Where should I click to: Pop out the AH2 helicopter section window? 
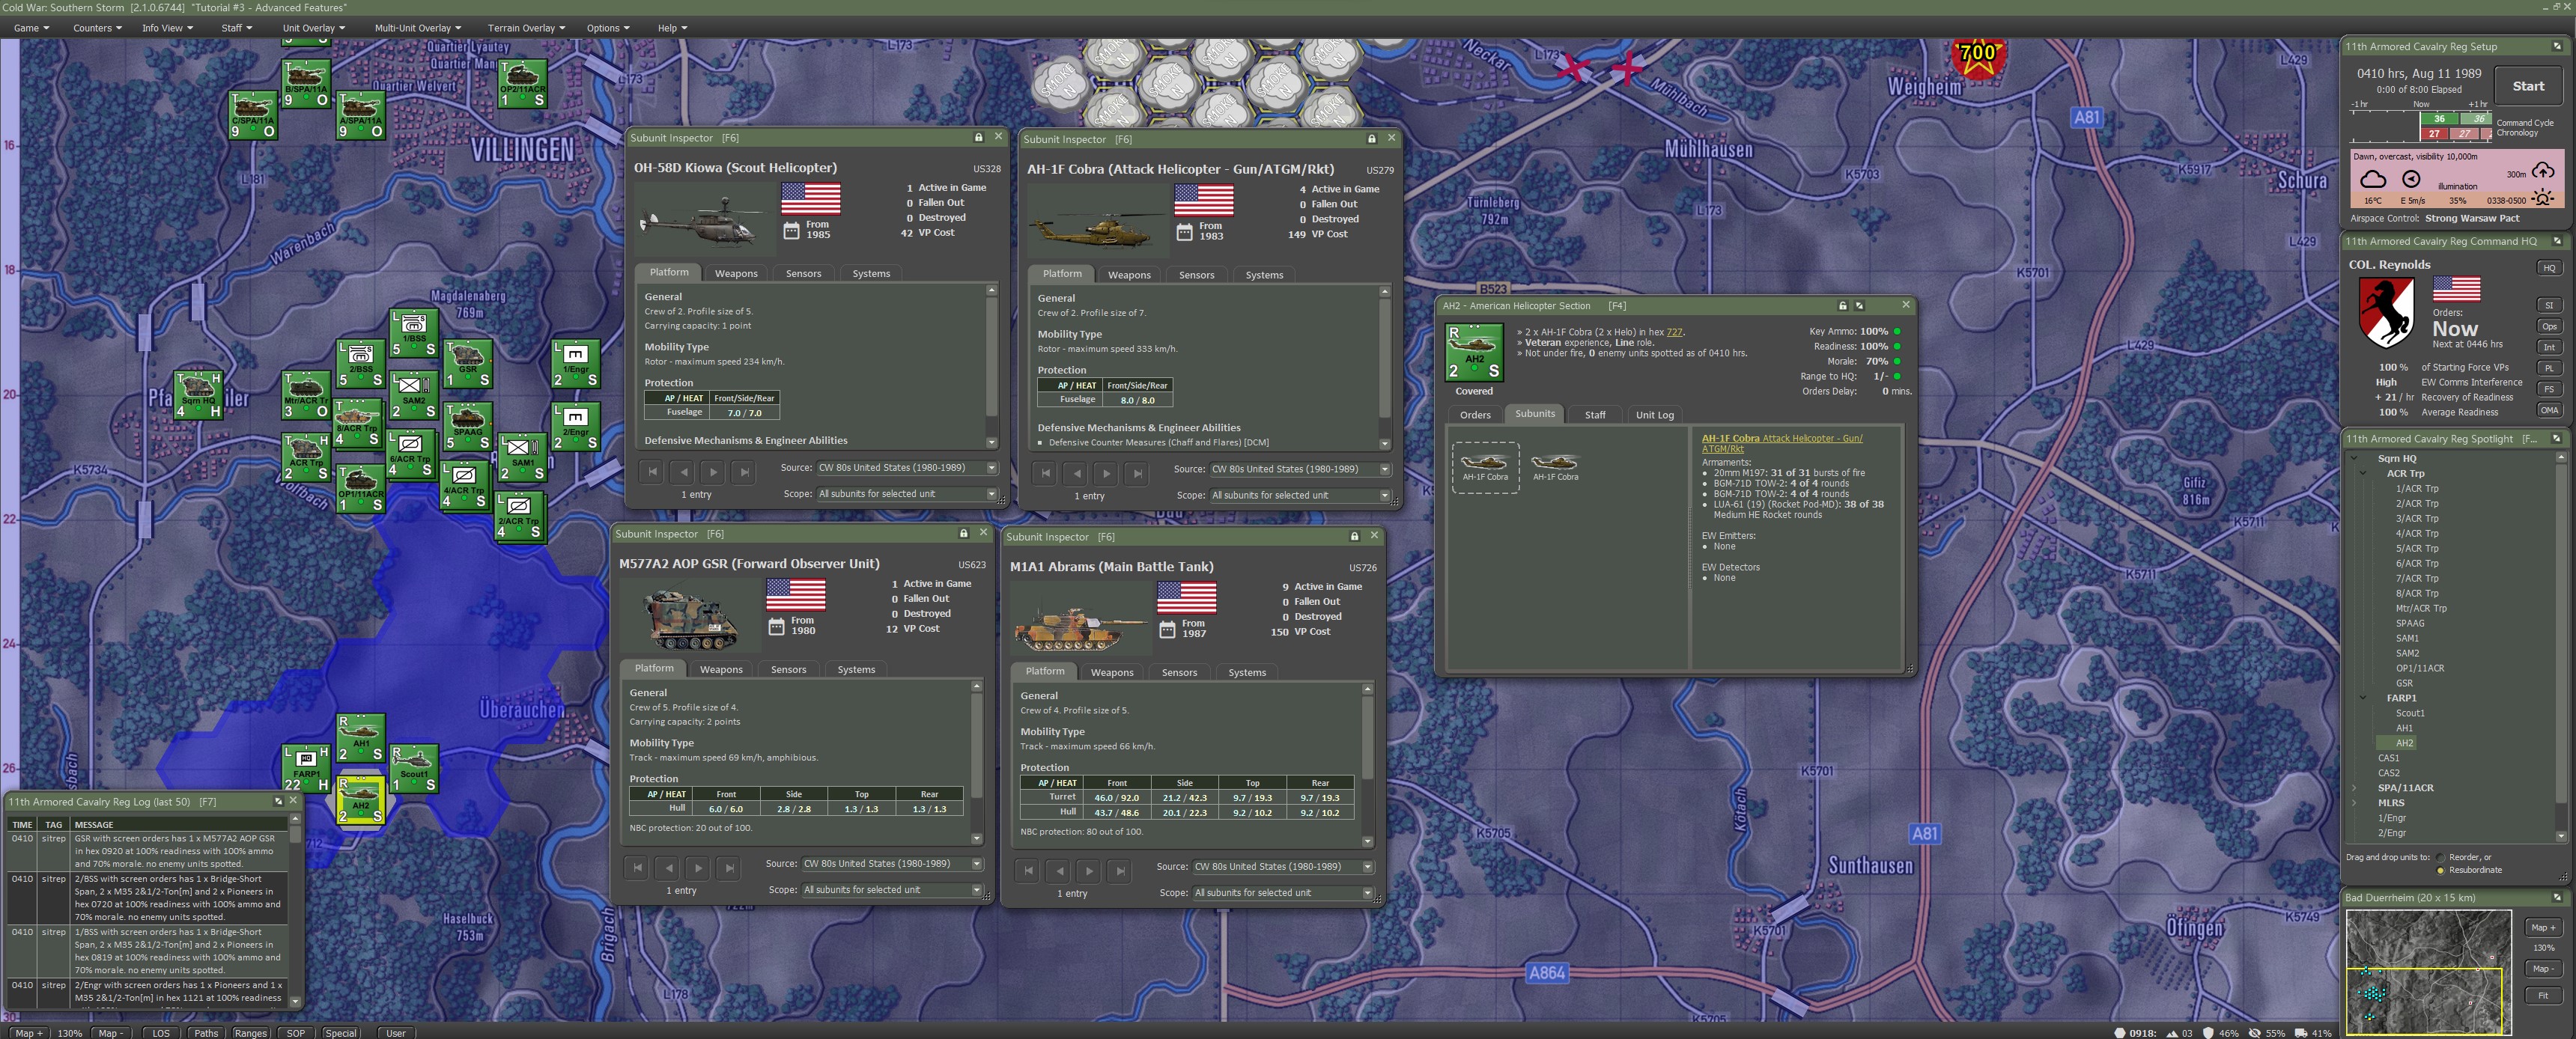click(x=1859, y=305)
